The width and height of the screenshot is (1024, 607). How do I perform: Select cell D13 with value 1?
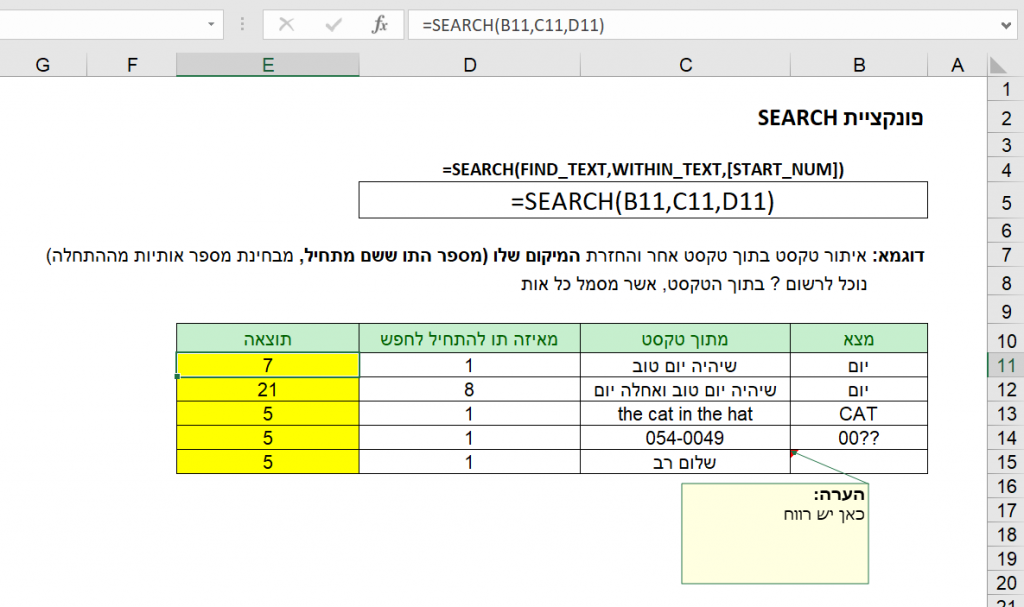click(x=470, y=414)
